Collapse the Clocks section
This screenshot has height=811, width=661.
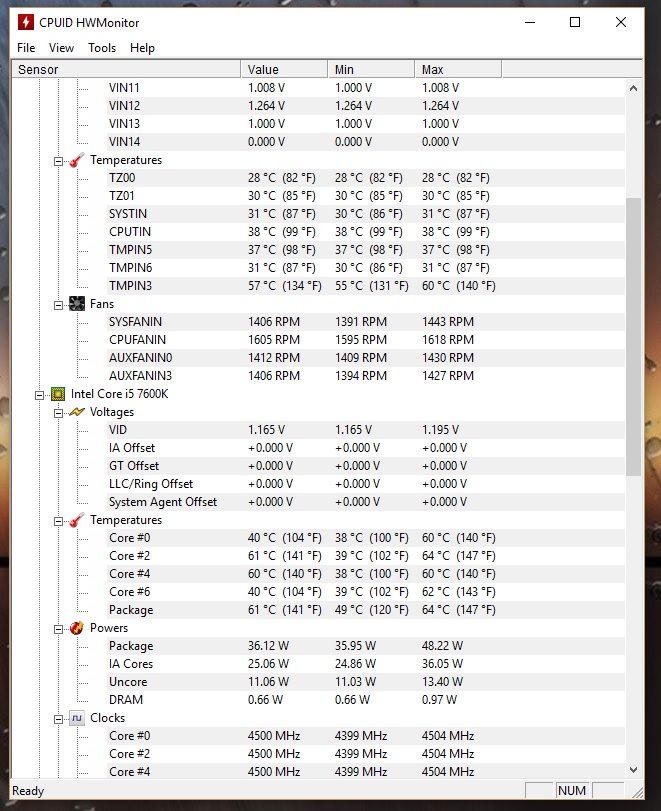pos(58,719)
